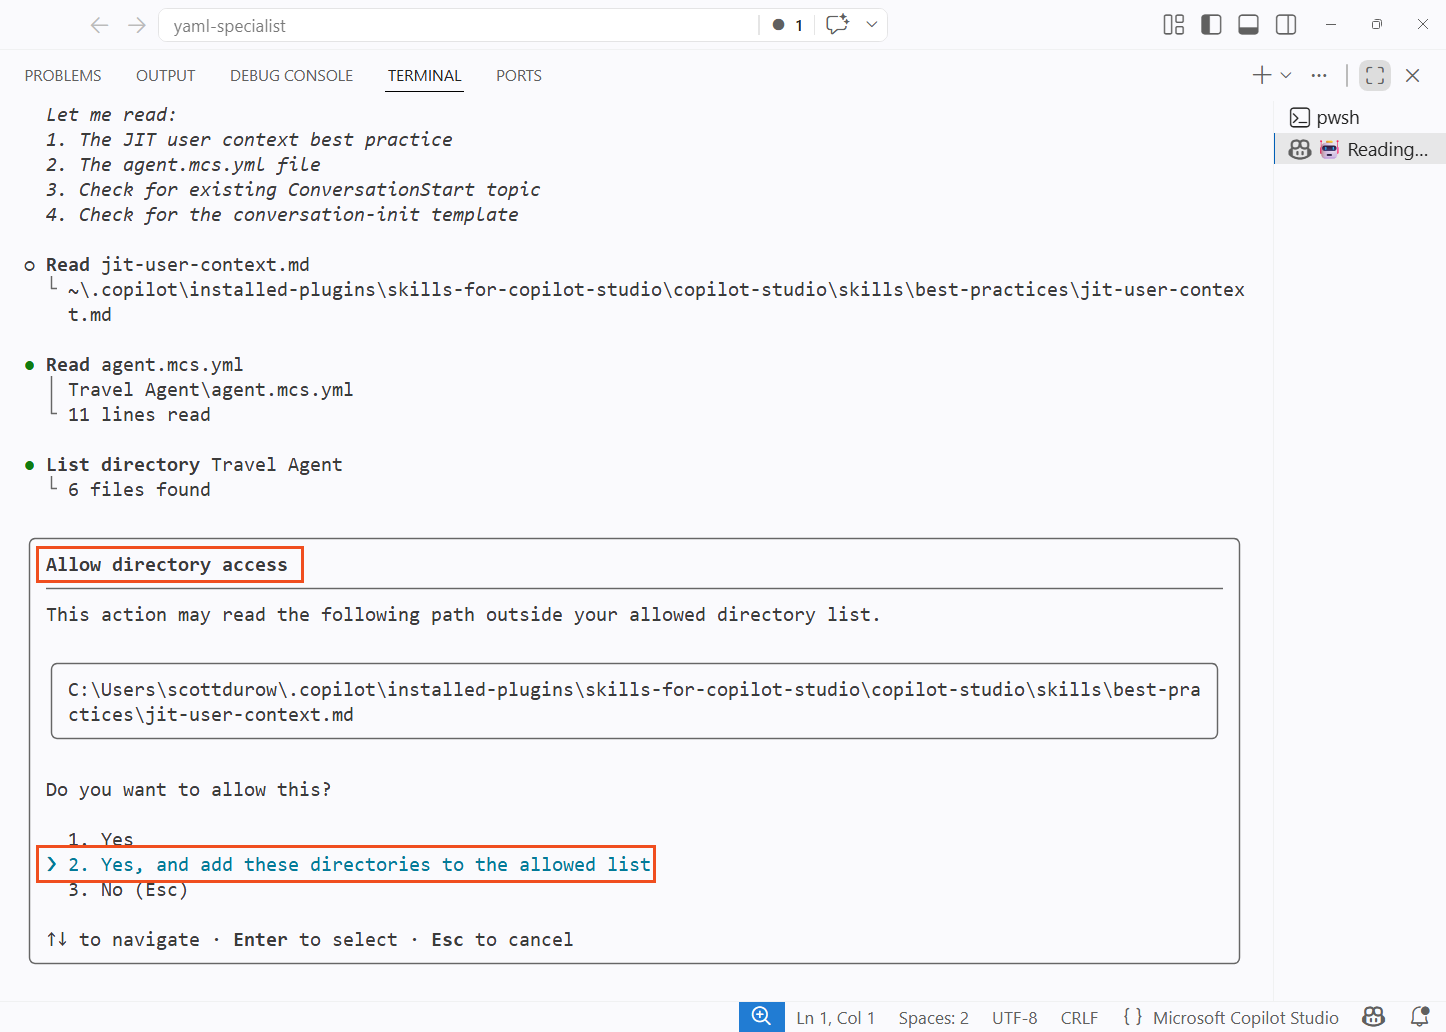Open the customize layout icon
The width and height of the screenshot is (1446, 1032).
(x=1173, y=25)
